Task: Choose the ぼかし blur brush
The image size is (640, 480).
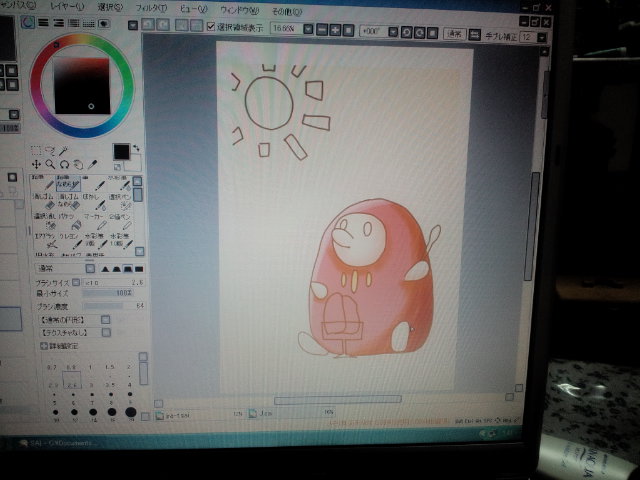Action: tap(93, 200)
